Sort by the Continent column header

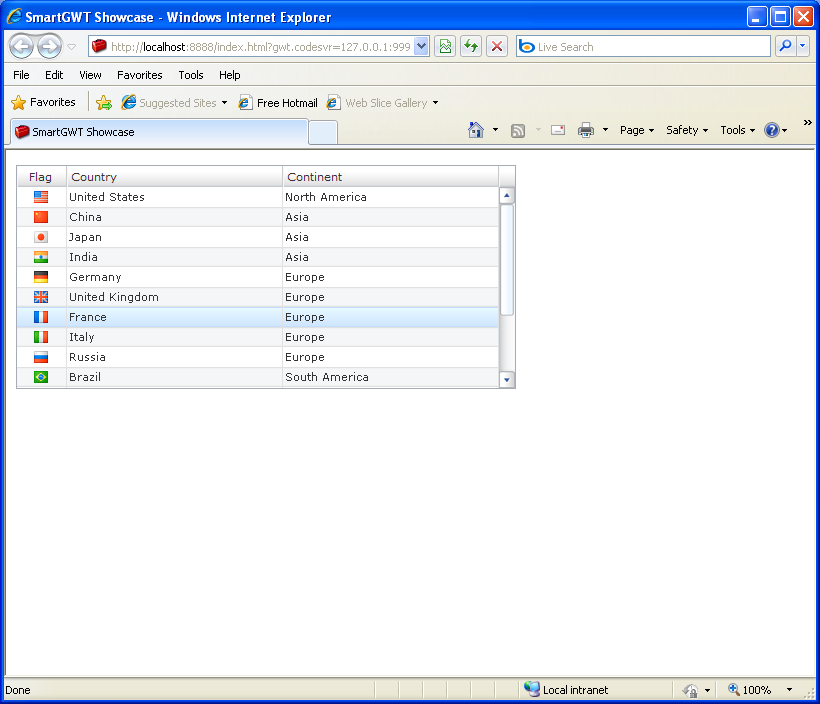(x=390, y=177)
